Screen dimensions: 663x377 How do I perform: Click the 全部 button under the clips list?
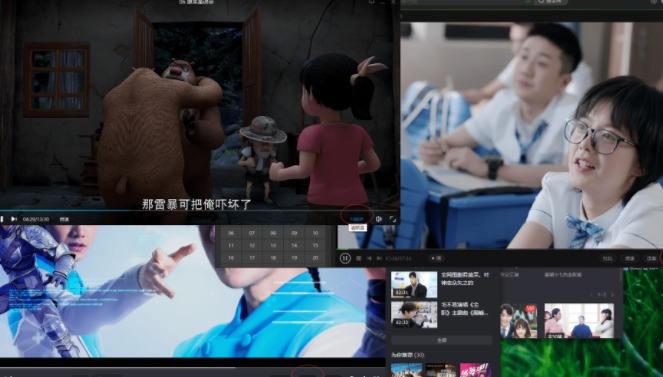pyautogui.click(x=441, y=340)
